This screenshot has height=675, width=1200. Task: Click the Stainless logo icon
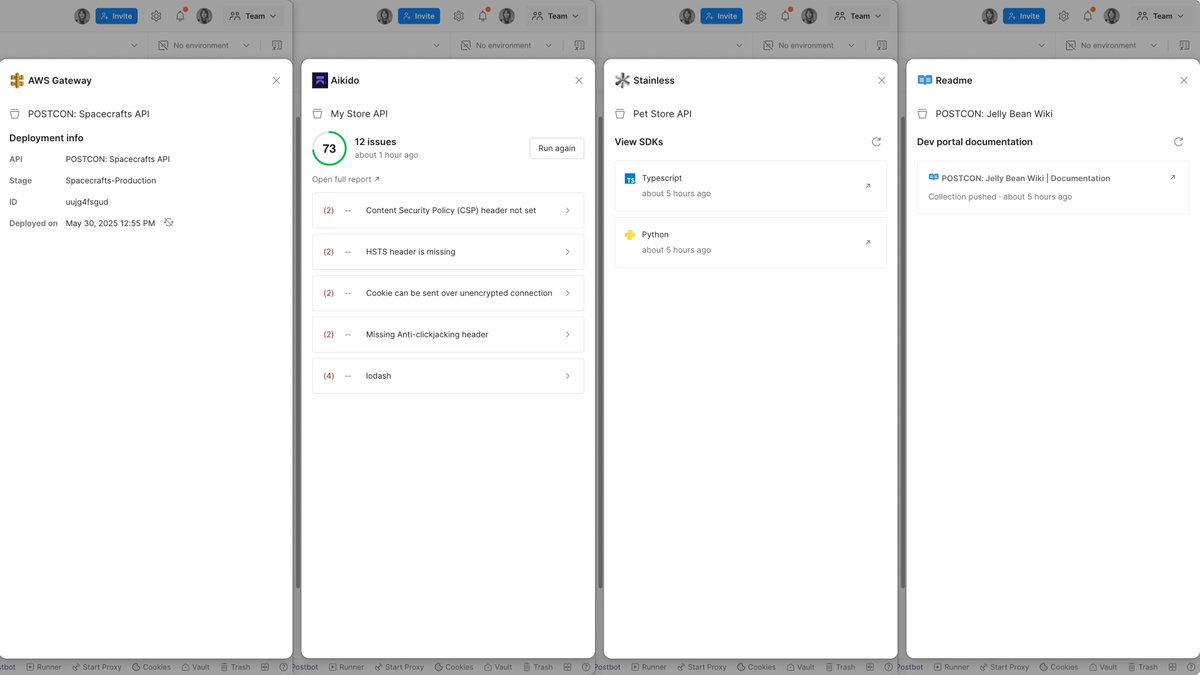point(622,80)
